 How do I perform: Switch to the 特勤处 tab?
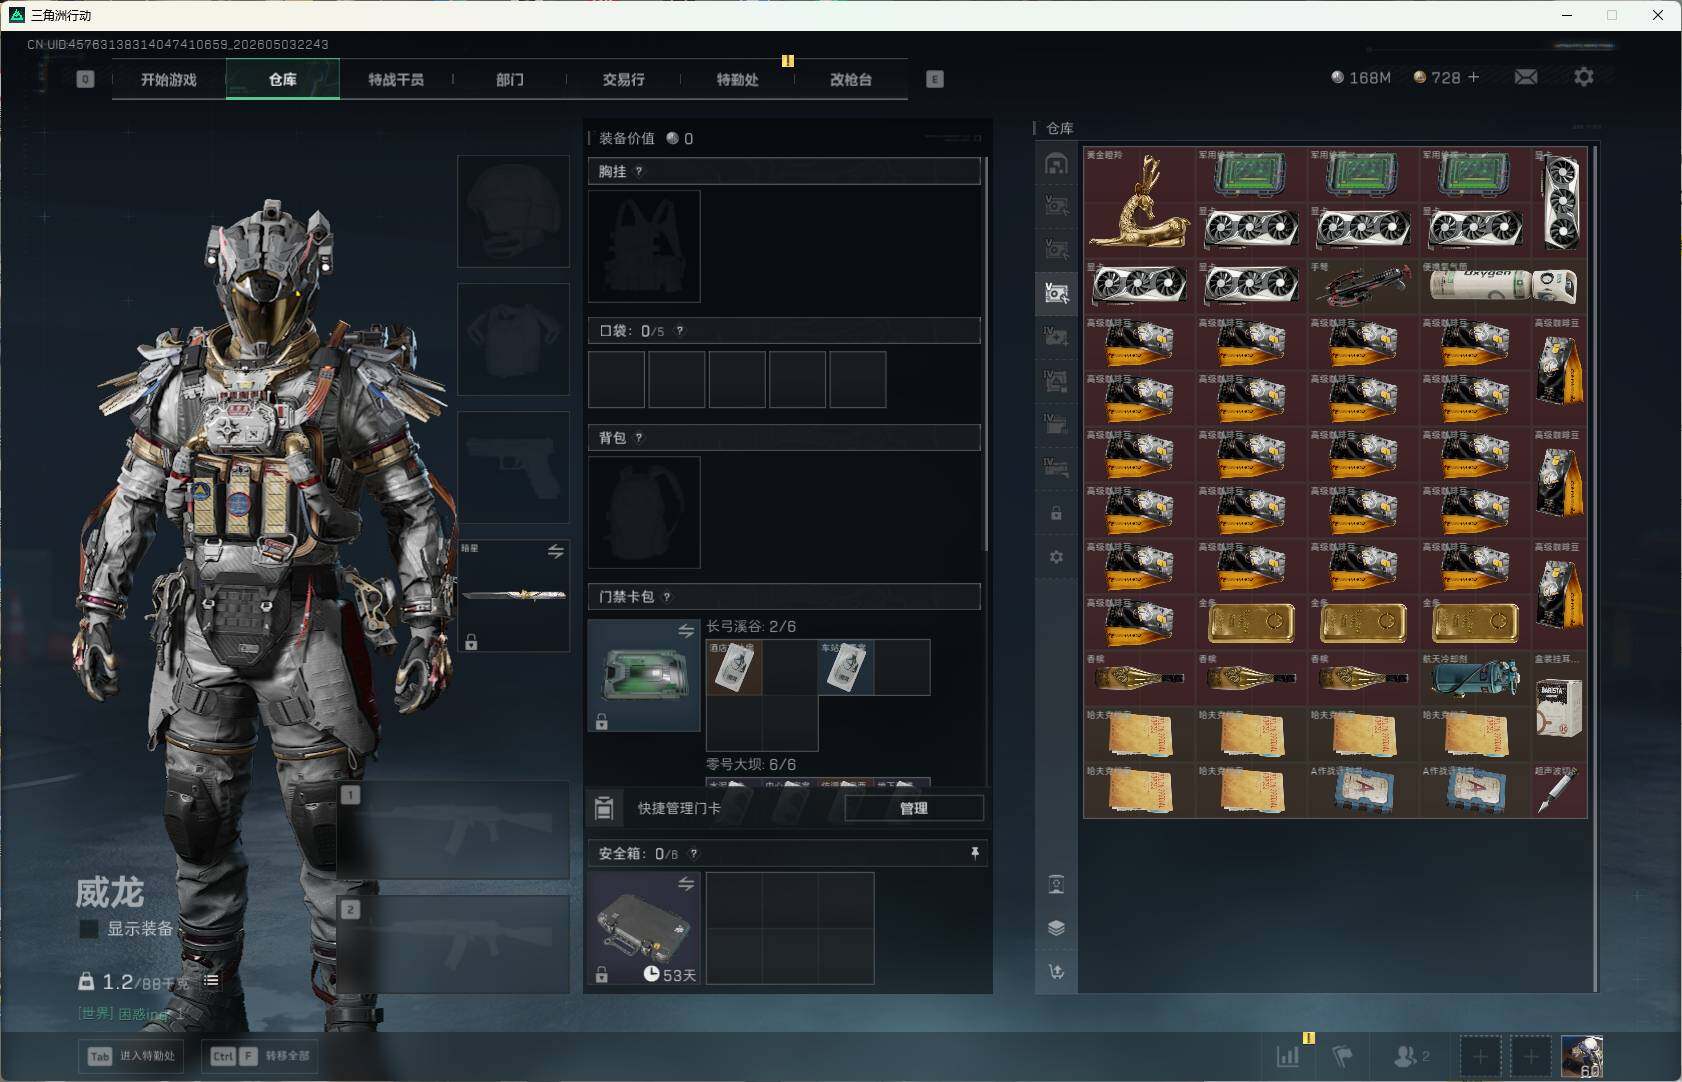[738, 80]
